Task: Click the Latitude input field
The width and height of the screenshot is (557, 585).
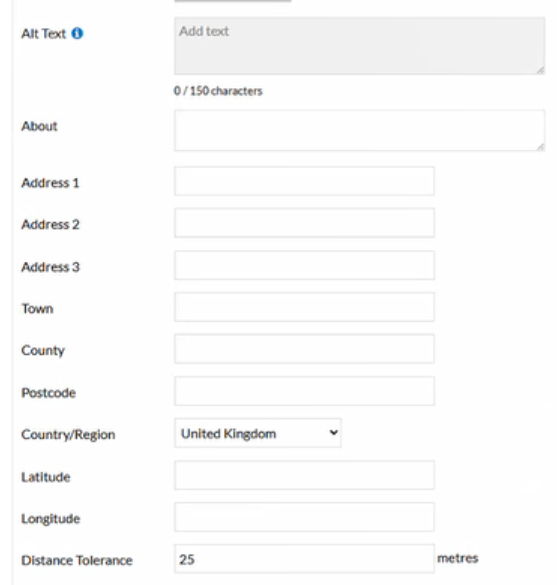Action: pyautogui.click(x=304, y=475)
